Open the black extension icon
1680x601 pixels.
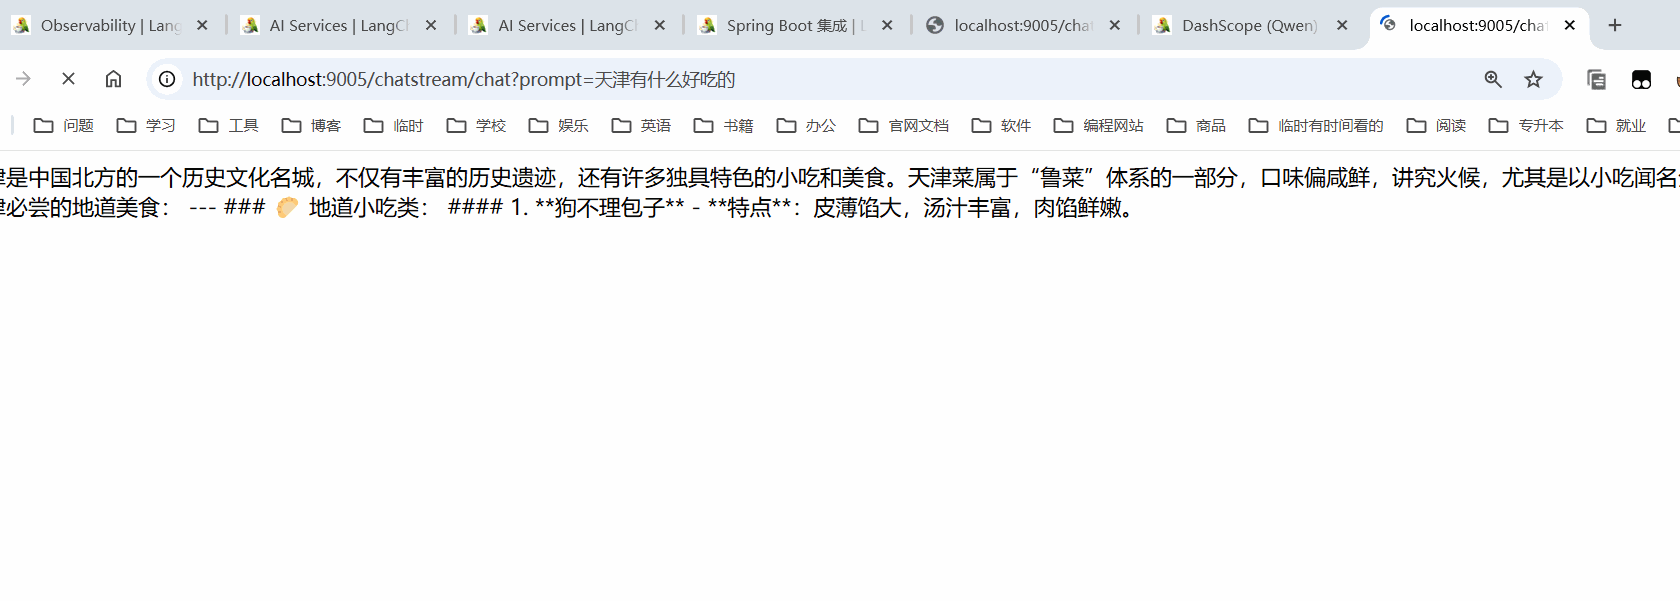pos(1641,79)
